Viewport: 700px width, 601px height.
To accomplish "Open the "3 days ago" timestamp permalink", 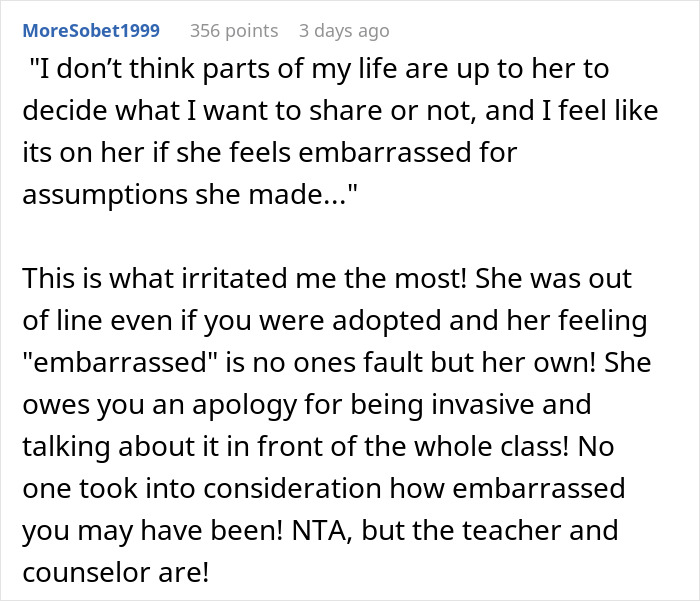I will click(344, 31).
